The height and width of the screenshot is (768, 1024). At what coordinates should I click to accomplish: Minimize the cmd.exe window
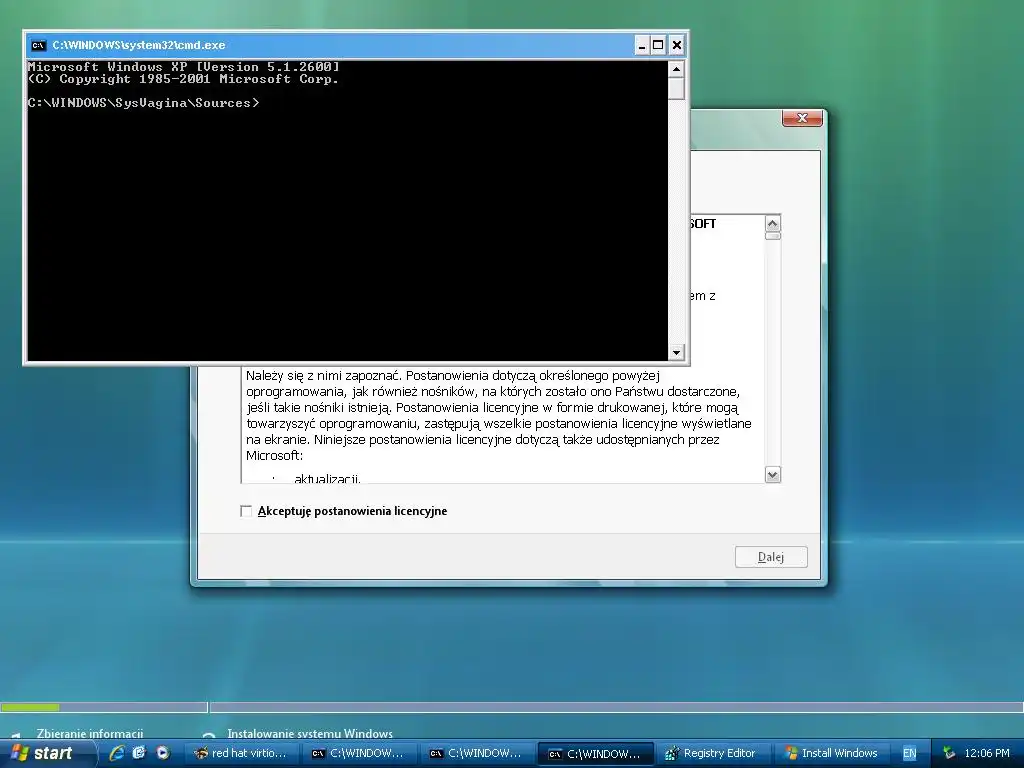tap(642, 45)
